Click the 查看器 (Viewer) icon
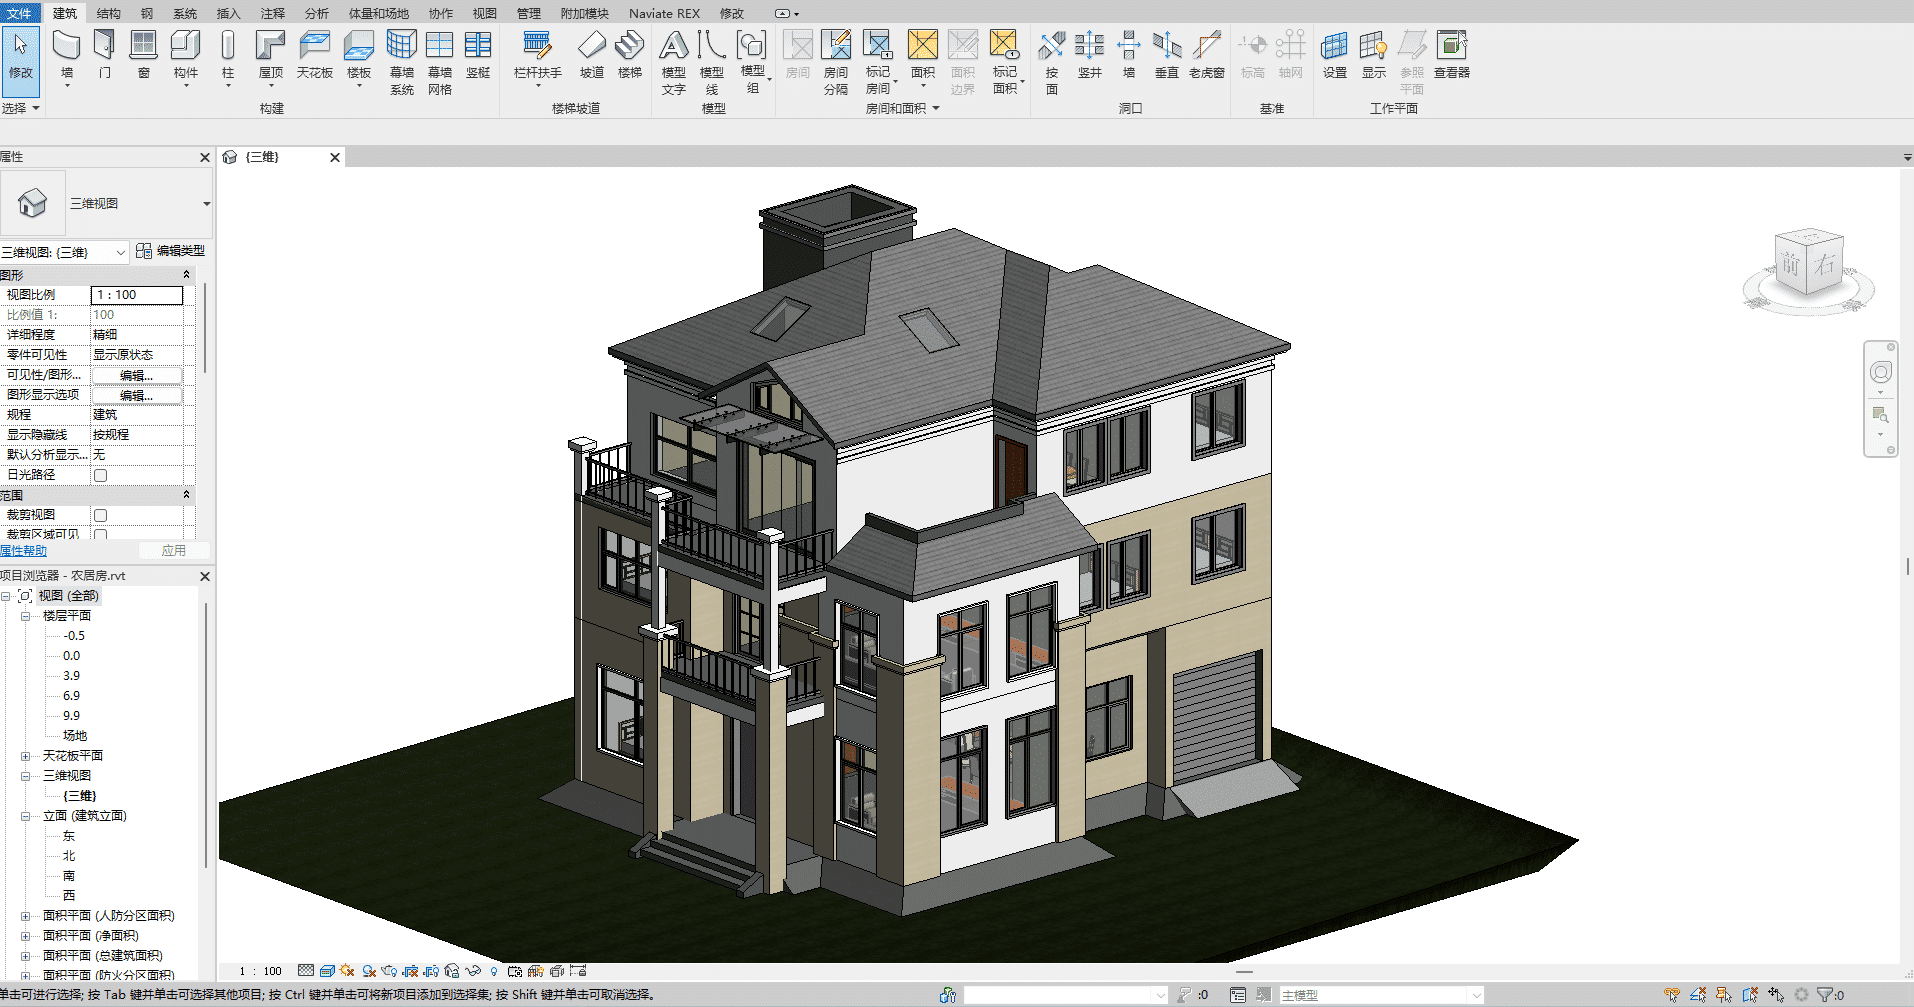 [x=1452, y=55]
